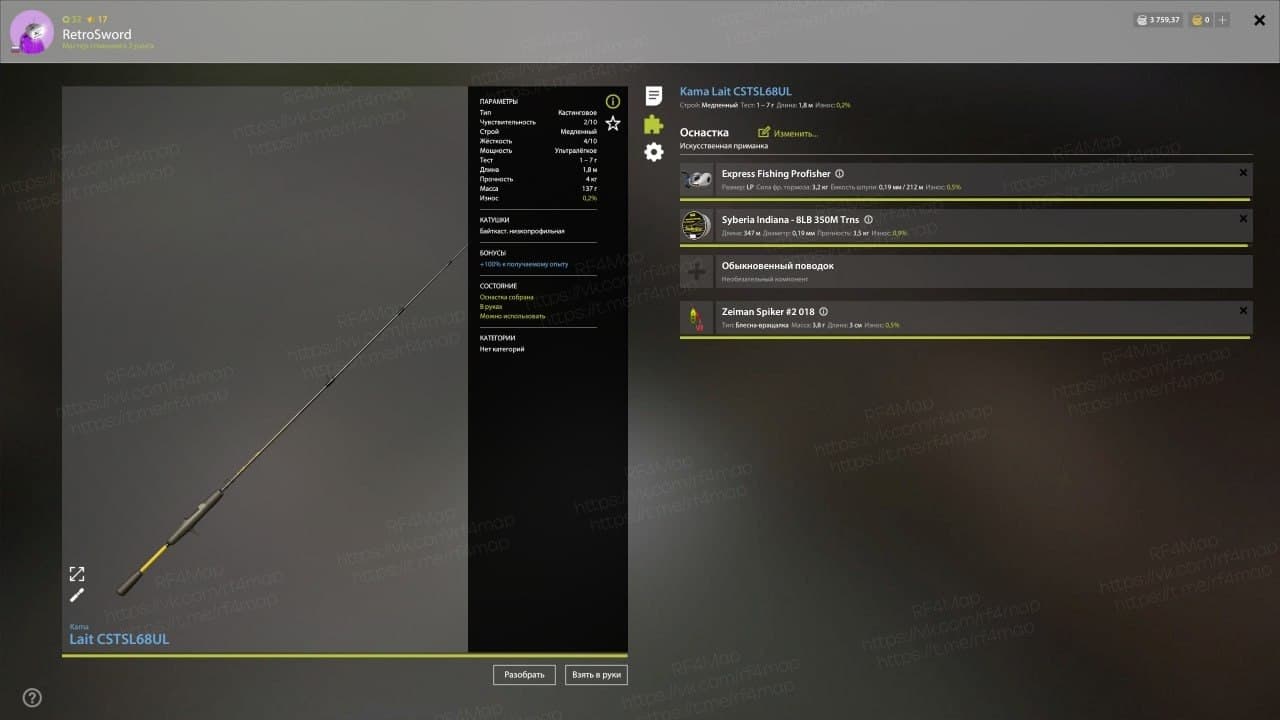The image size is (1280, 720).
Task: Click the Оснастка heading
Action: click(704, 132)
